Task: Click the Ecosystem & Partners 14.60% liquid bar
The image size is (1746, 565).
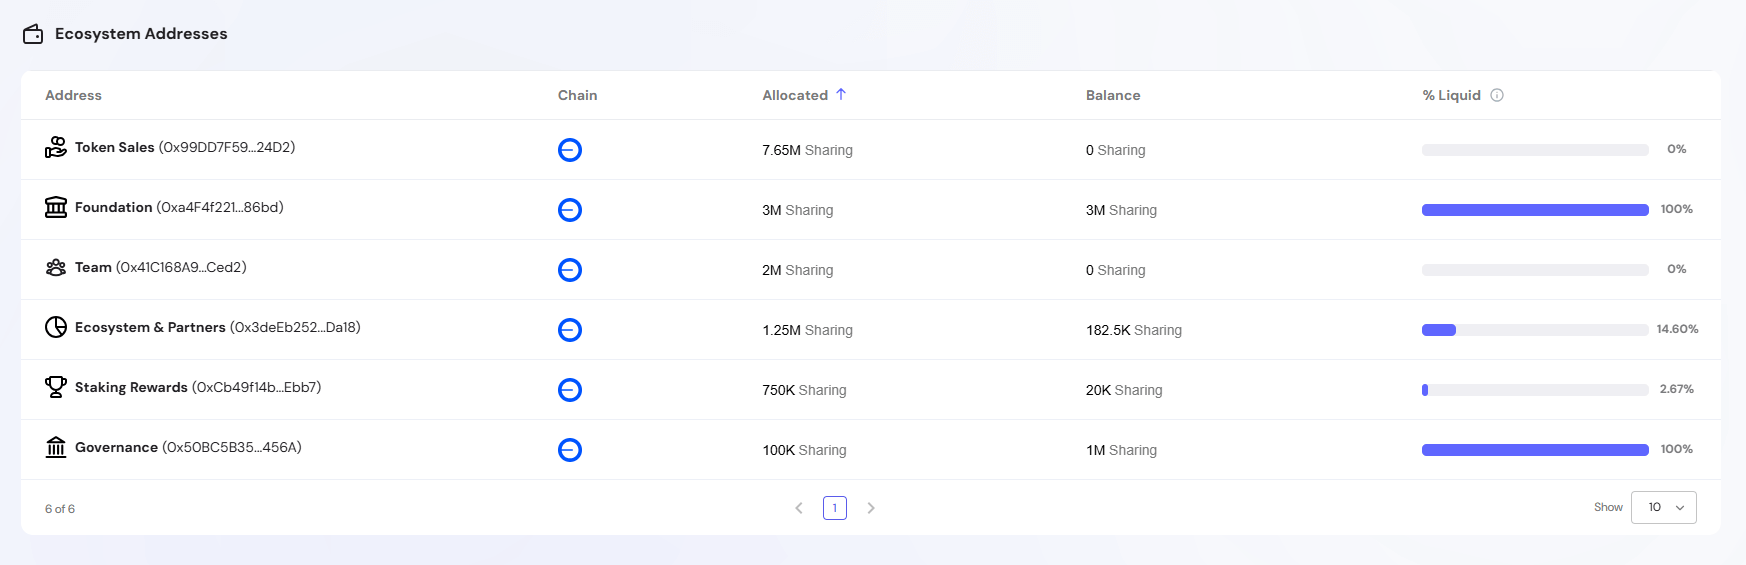Action: click(1535, 330)
